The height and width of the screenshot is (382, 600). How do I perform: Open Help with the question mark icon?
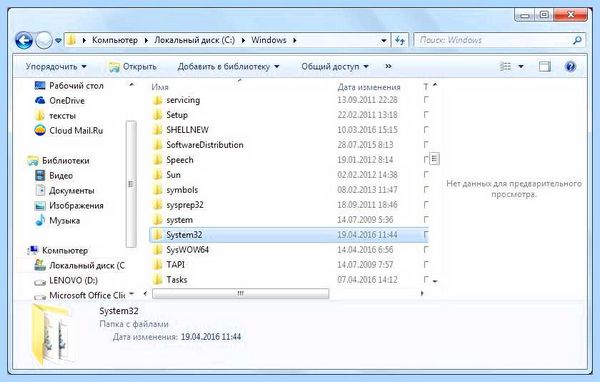point(570,67)
